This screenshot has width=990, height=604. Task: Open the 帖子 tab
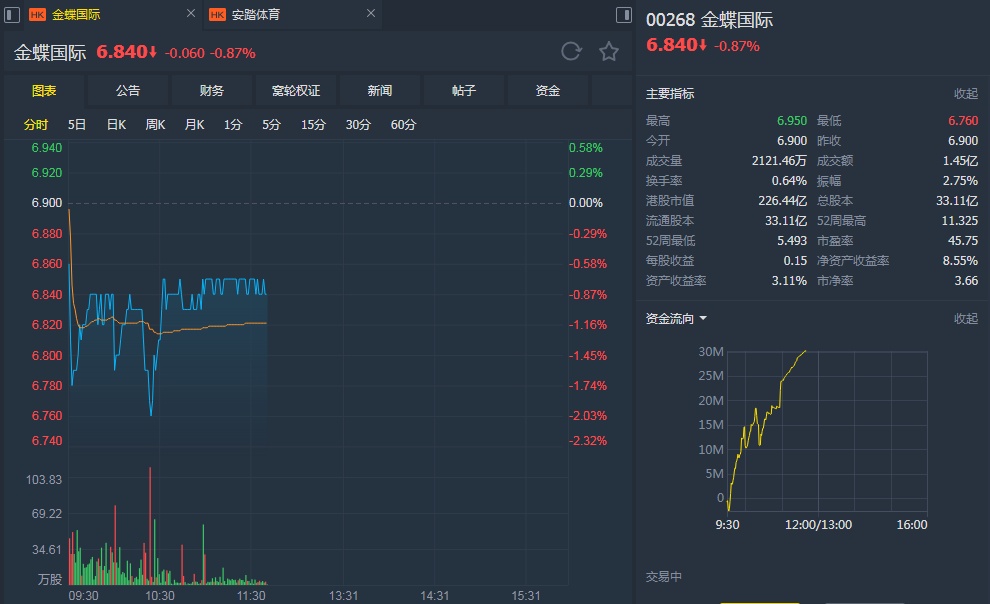(x=463, y=90)
